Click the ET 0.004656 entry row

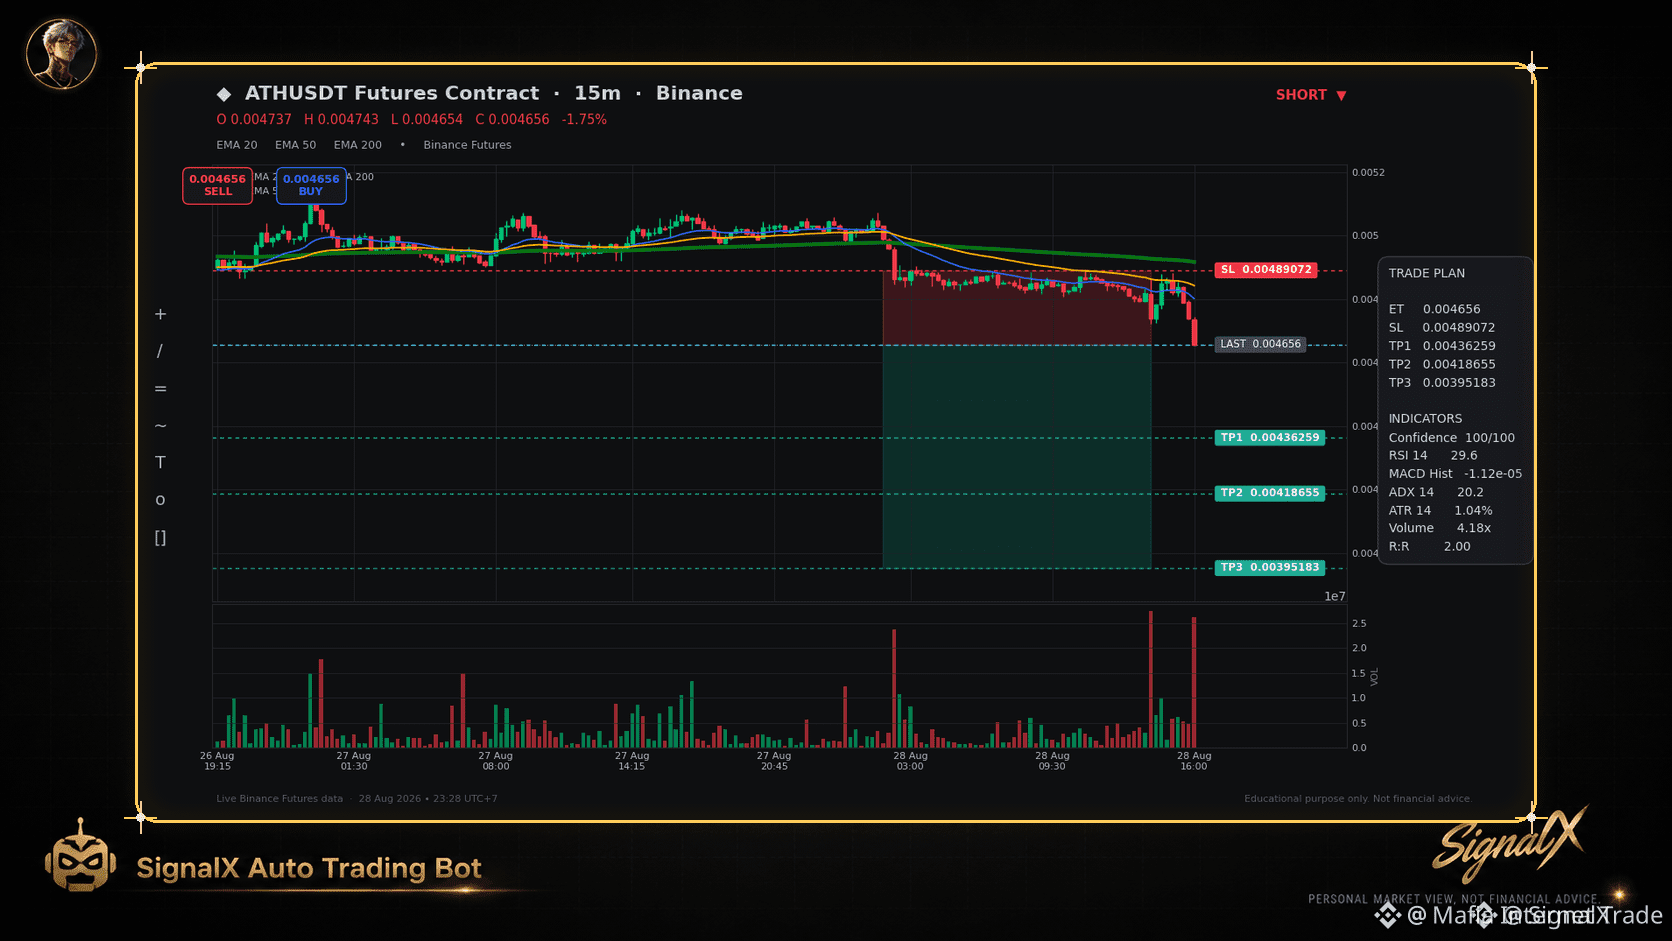click(x=1434, y=309)
